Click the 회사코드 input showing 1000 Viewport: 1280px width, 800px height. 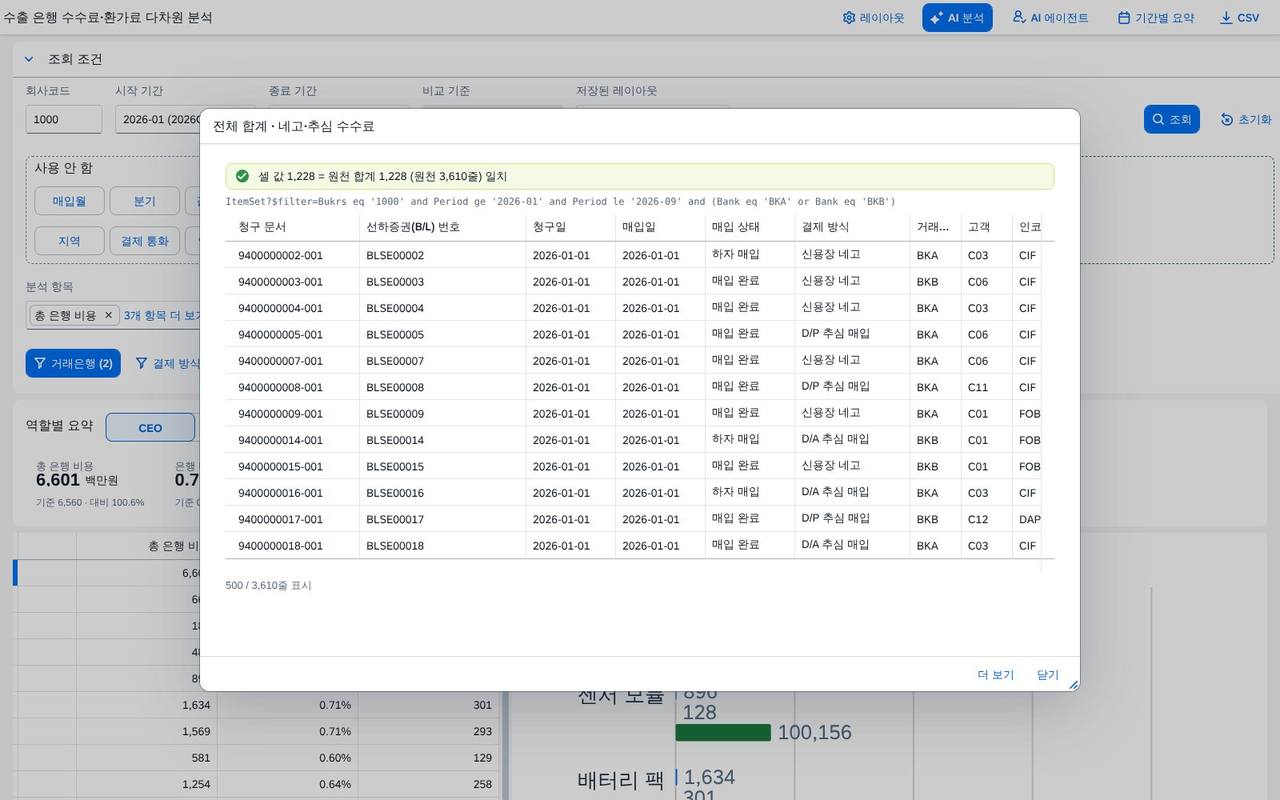point(63,119)
